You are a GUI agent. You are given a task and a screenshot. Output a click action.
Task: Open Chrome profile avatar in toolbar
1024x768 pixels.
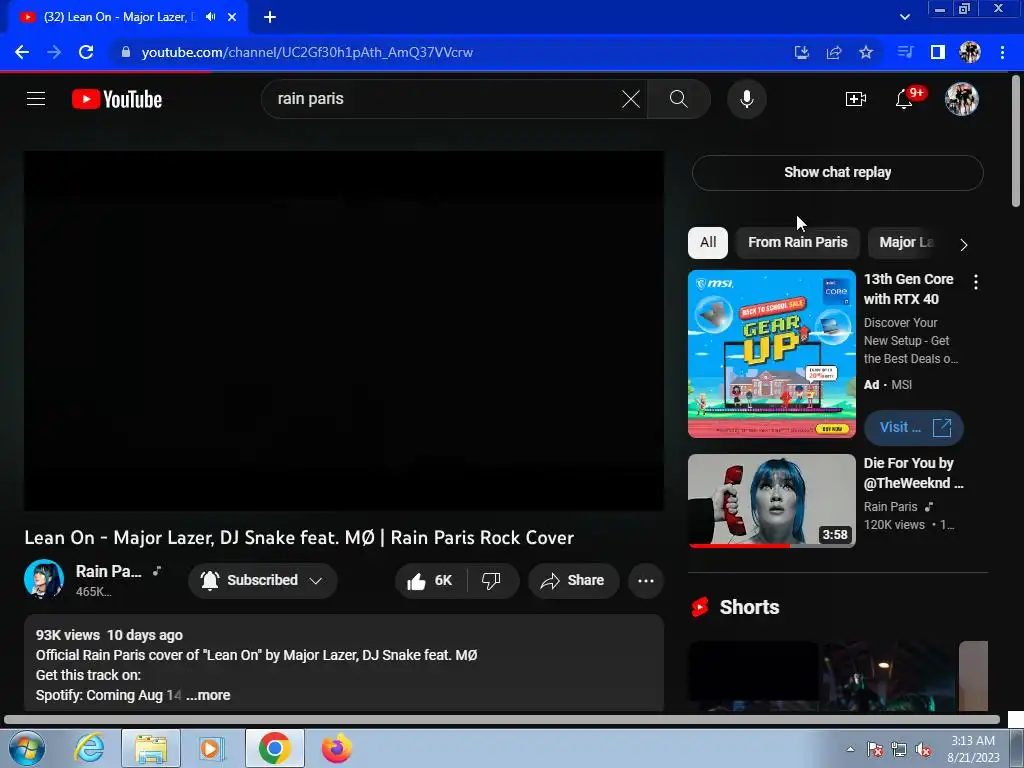[970, 52]
